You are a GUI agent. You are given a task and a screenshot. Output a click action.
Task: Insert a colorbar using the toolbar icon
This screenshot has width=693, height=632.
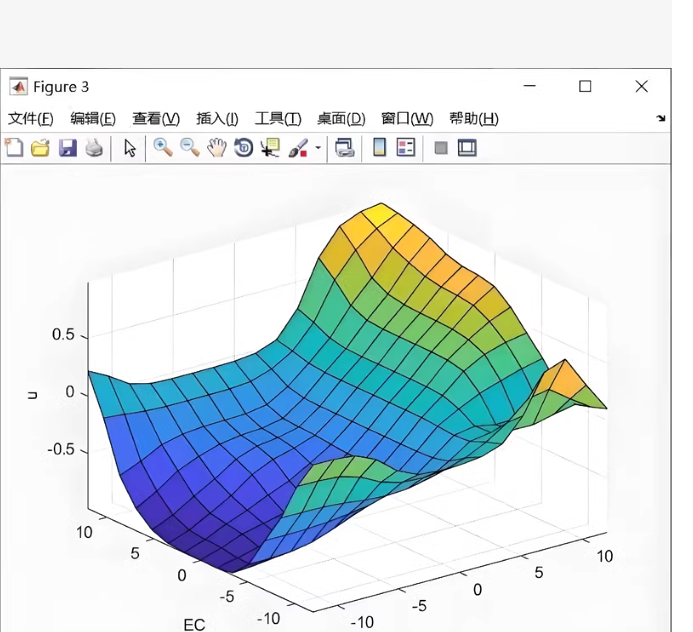tap(380, 148)
